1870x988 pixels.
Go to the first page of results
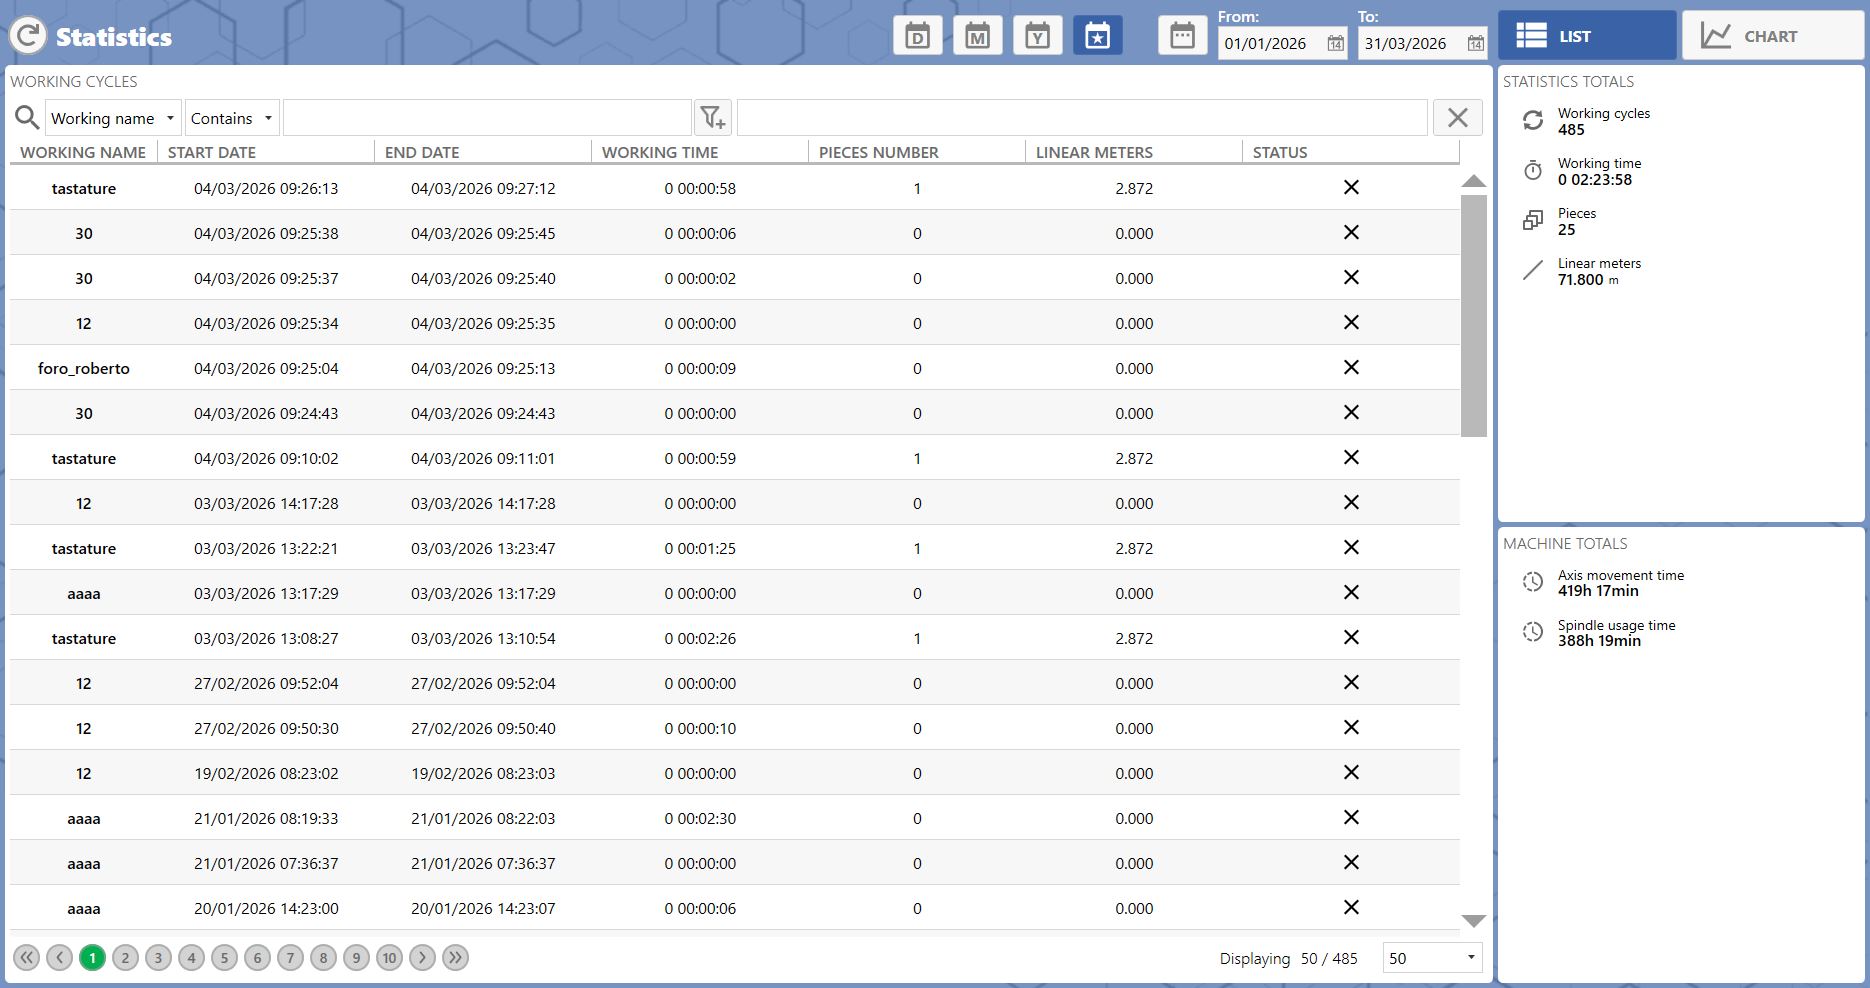click(27, 958)
